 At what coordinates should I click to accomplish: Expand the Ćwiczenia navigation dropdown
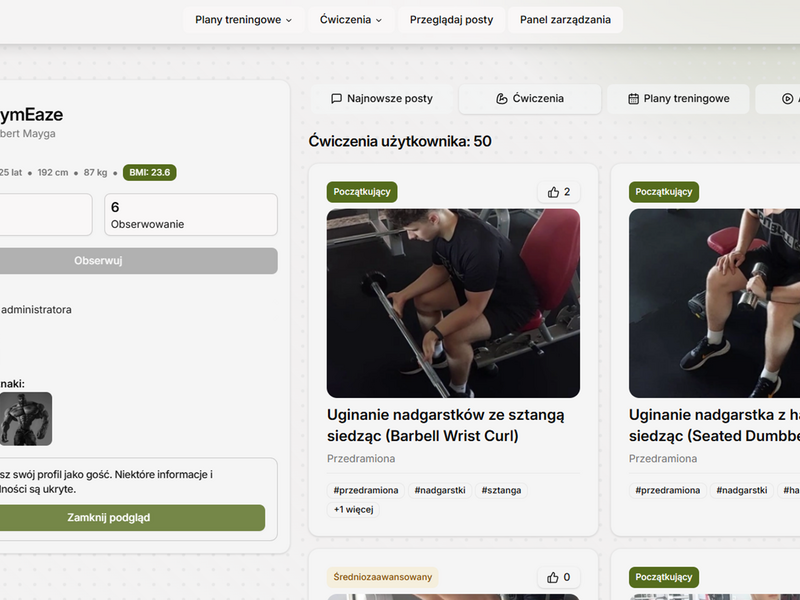coord(353,20)
